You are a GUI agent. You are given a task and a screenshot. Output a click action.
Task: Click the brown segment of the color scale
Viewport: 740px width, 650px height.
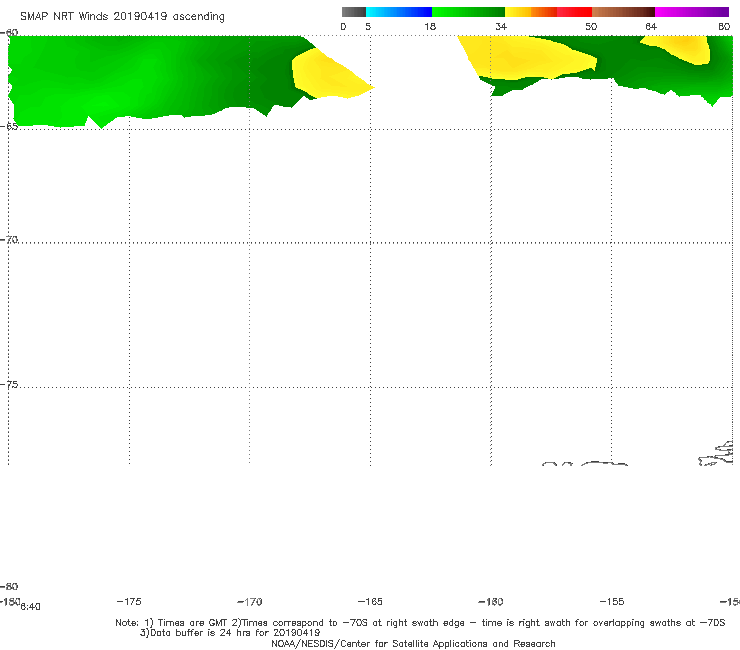[623, 12]
